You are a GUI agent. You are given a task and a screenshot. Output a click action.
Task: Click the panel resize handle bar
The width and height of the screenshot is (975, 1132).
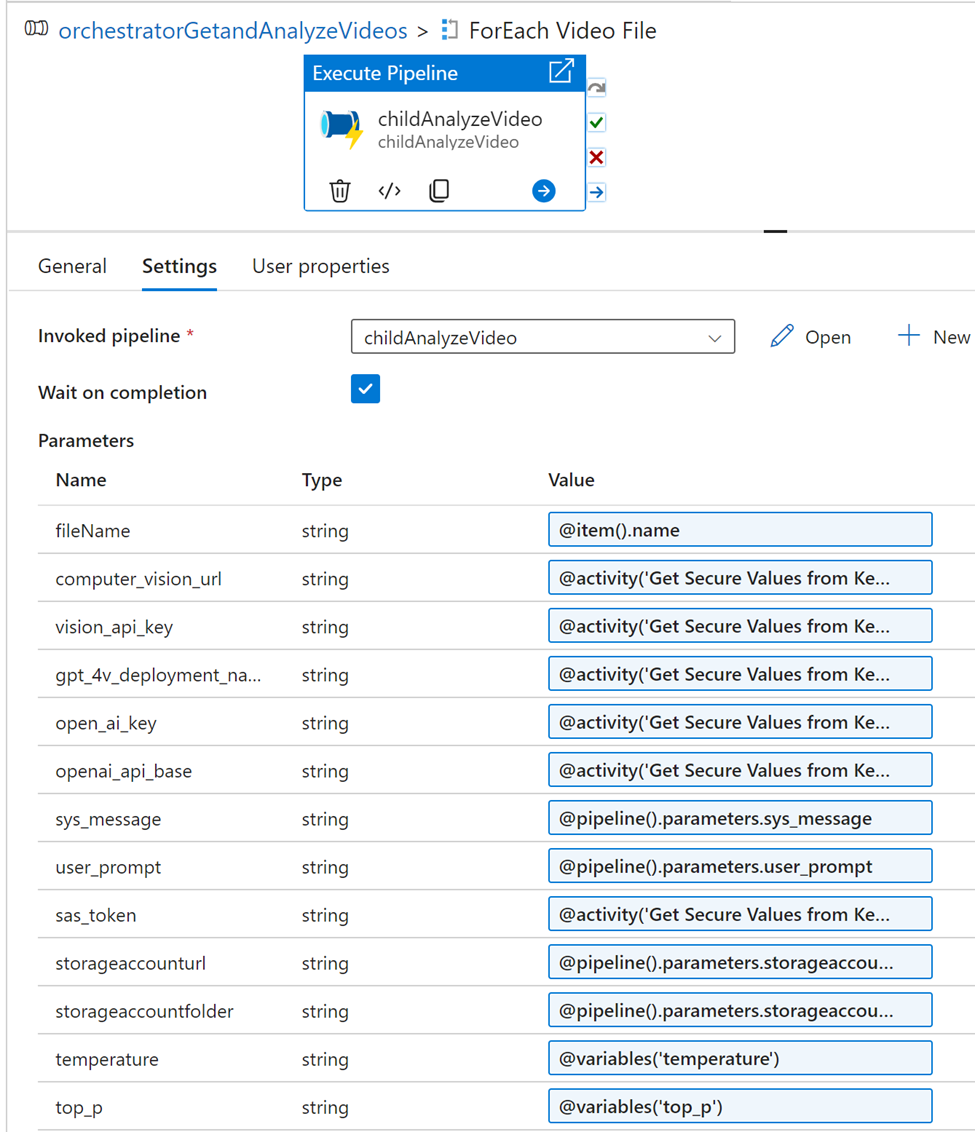pos(775,231)
